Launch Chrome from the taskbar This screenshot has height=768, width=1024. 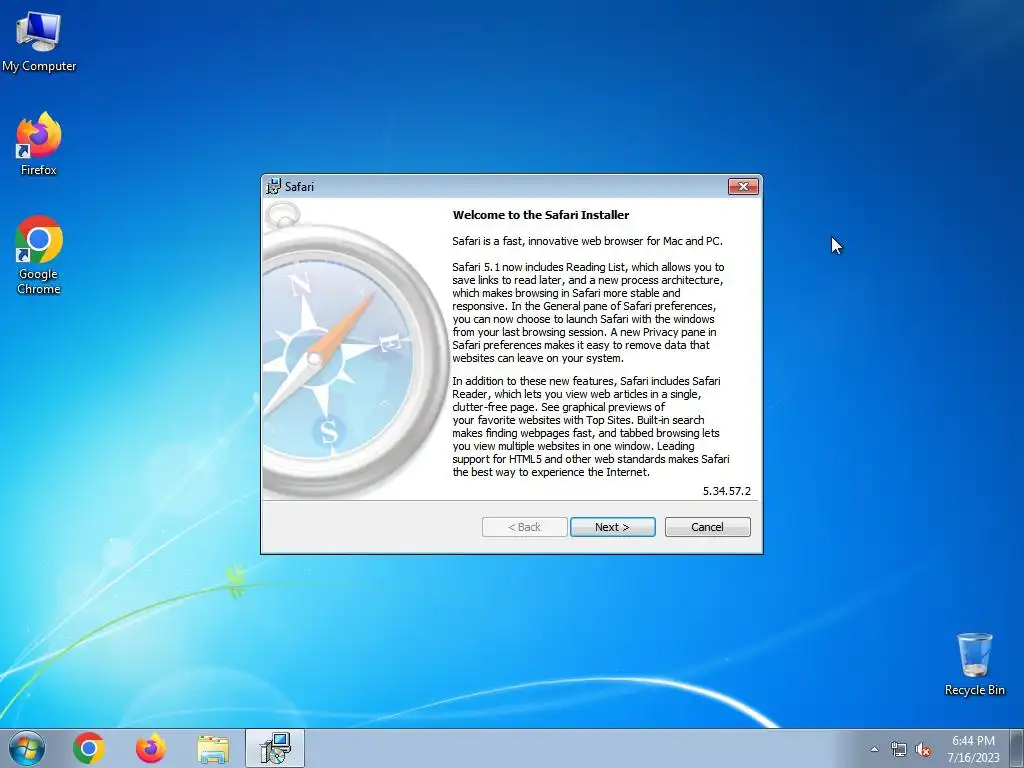point(89,748)
